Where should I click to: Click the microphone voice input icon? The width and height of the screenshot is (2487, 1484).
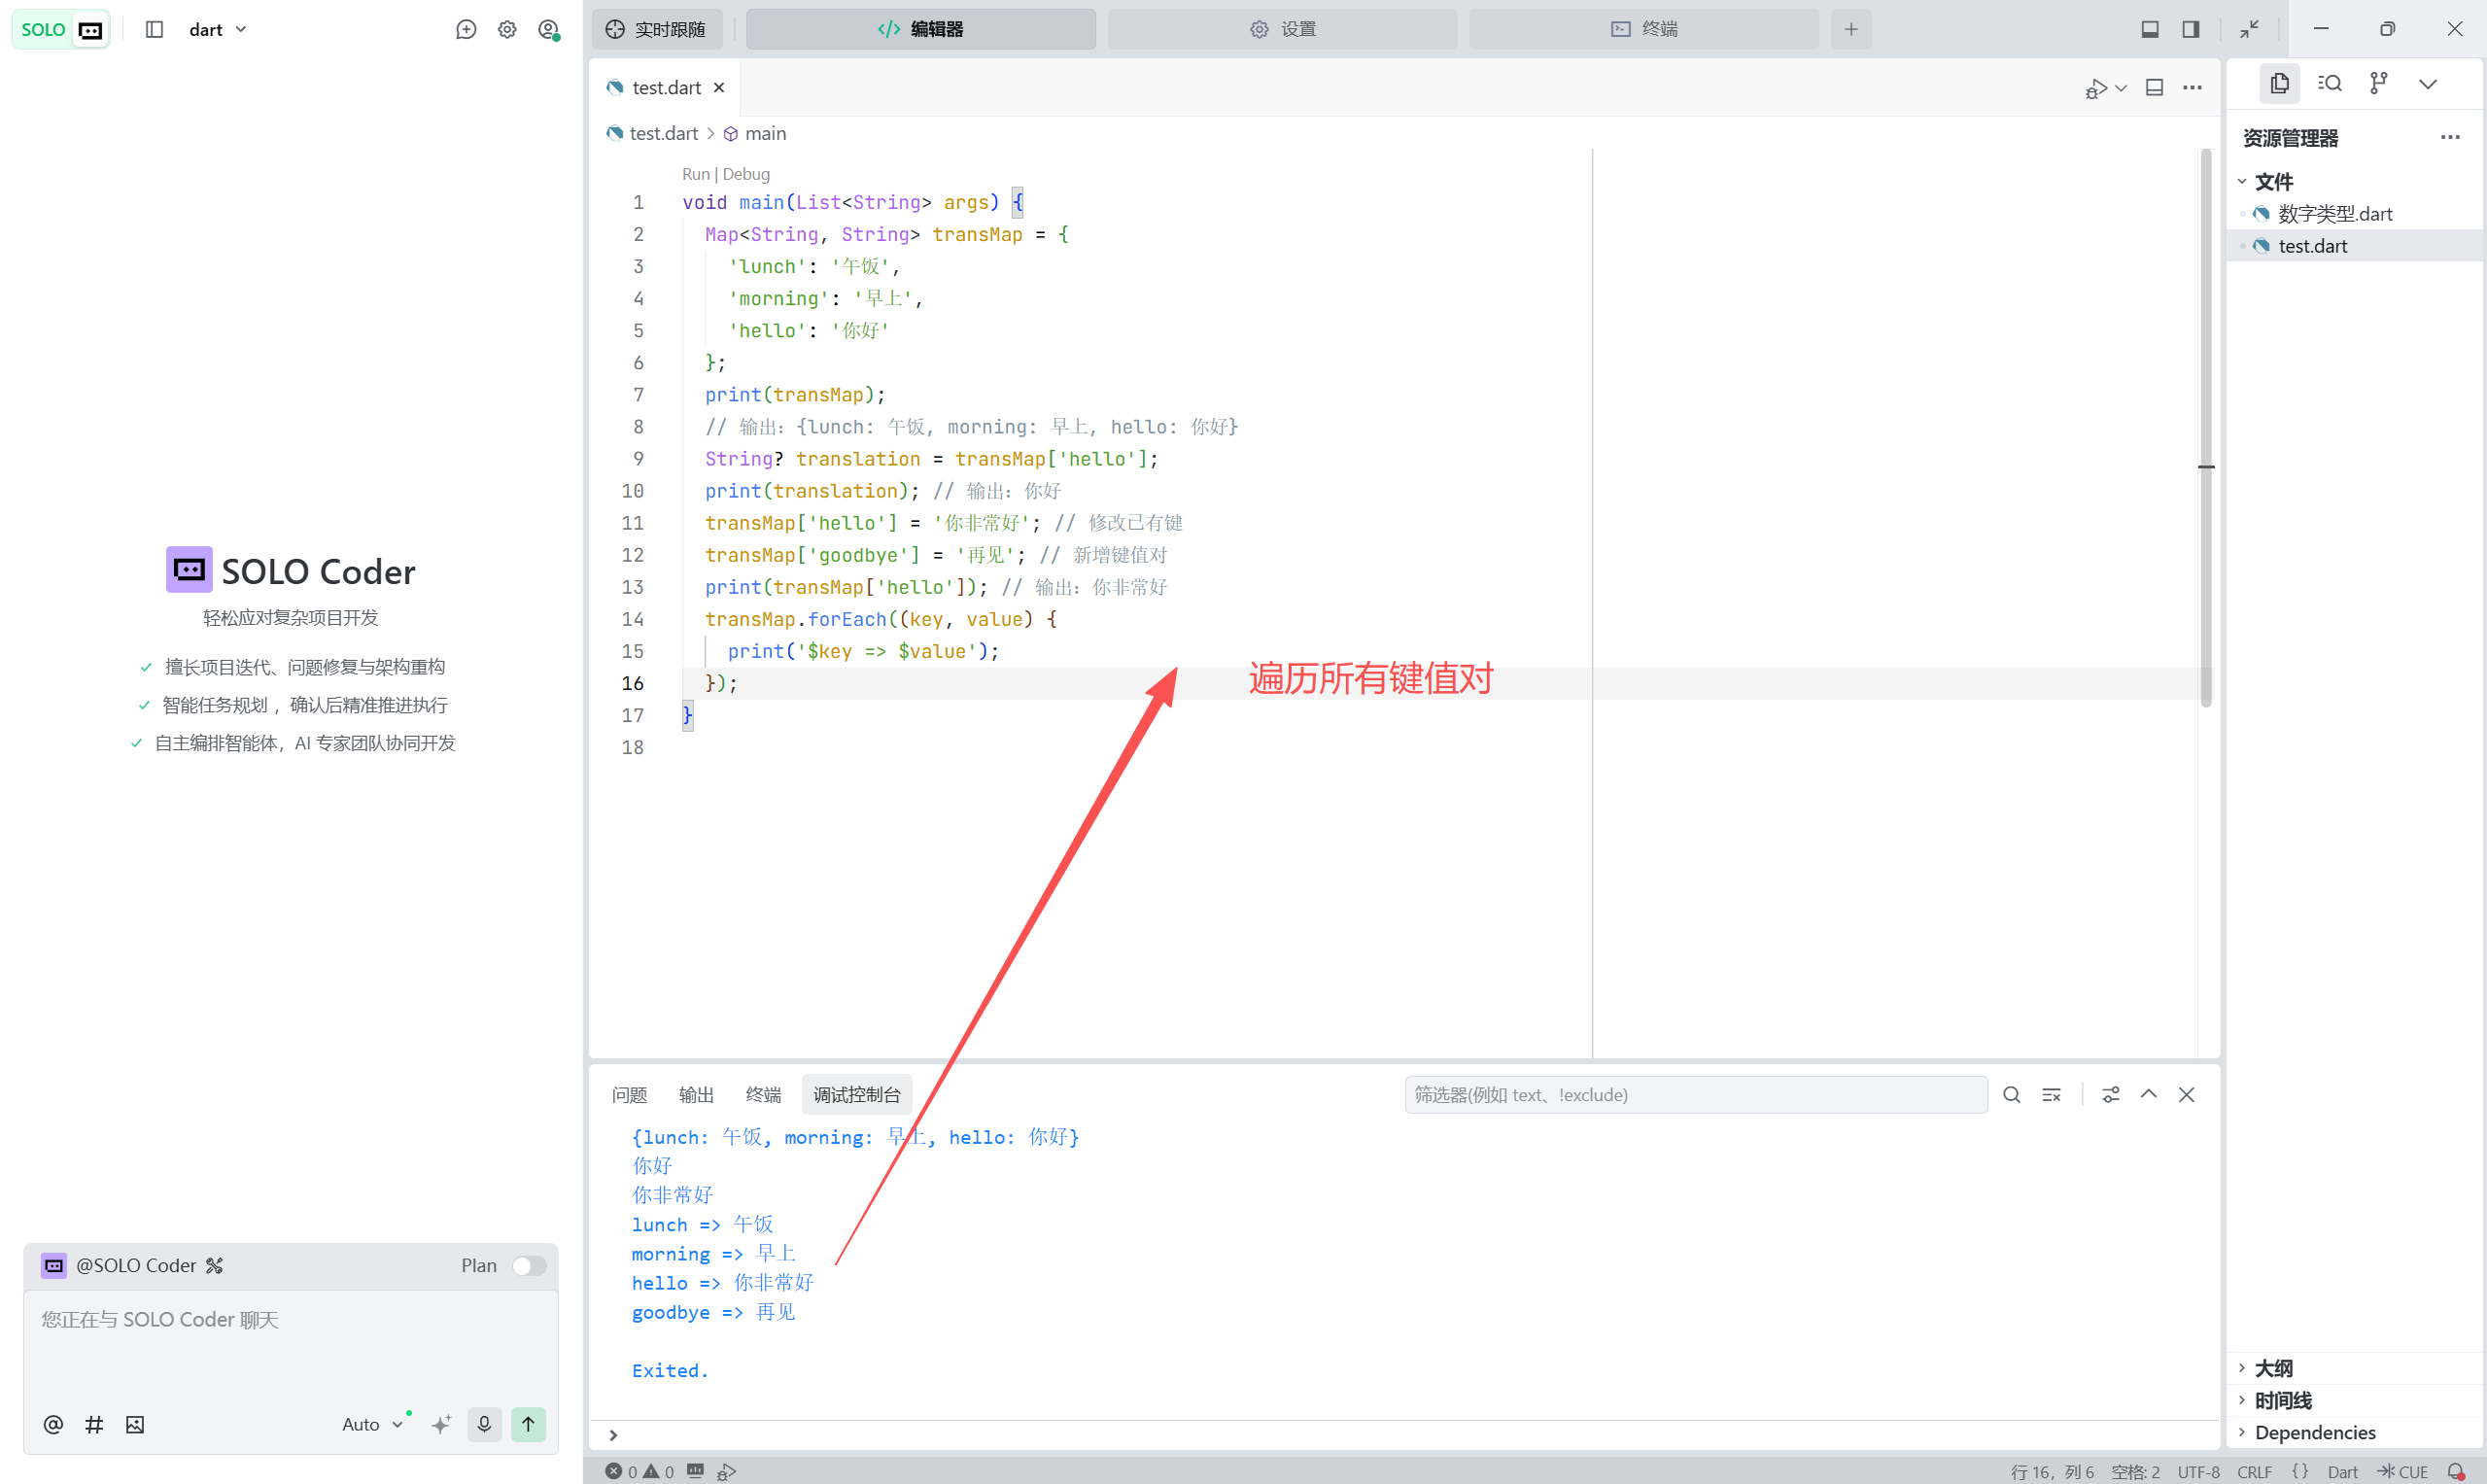click(484, 1424)
